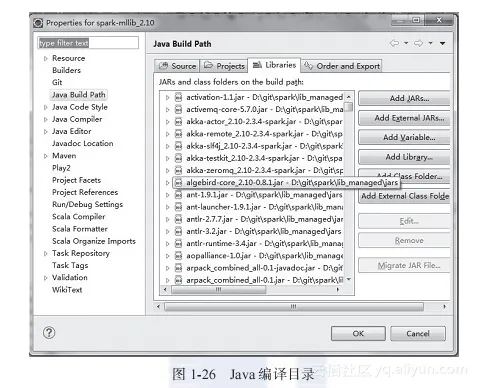
Task: Select WikiText in the properties tree
Action: pos(67,290)
